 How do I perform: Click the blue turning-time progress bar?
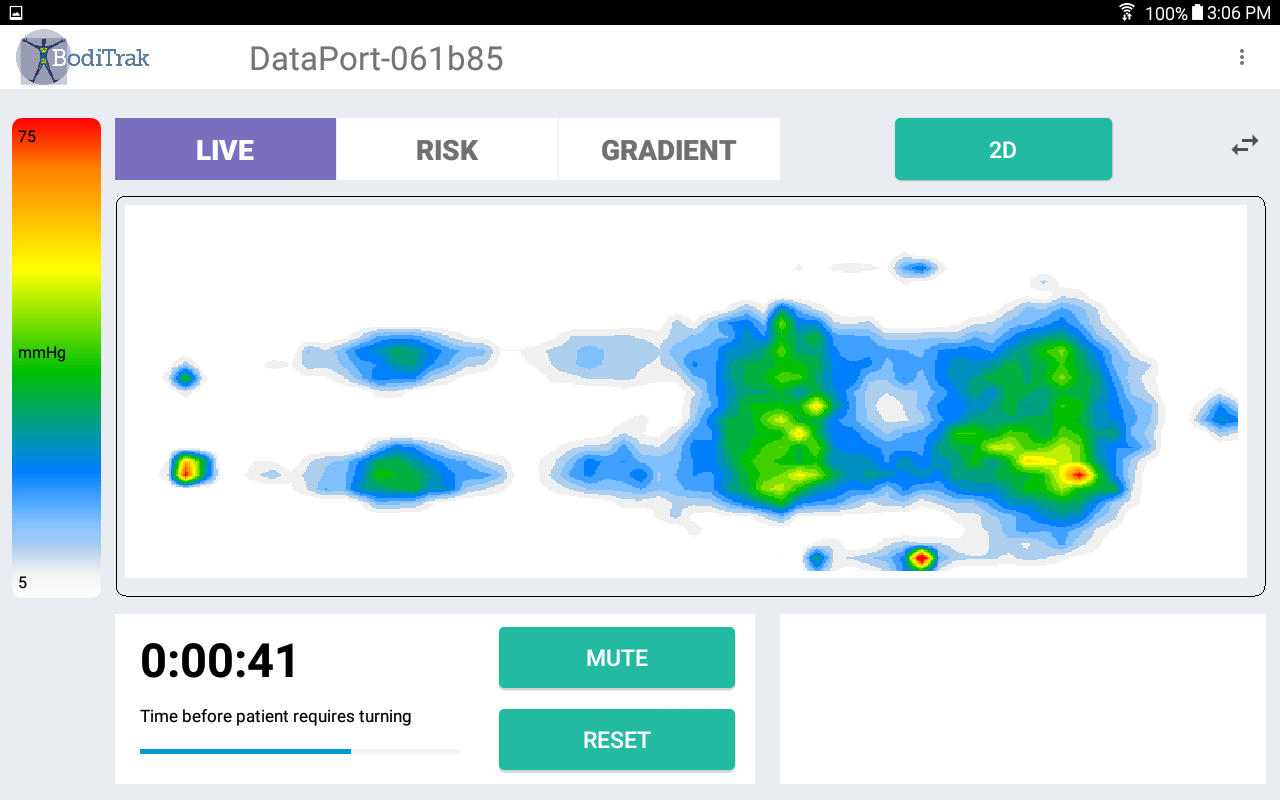point(245,751)
